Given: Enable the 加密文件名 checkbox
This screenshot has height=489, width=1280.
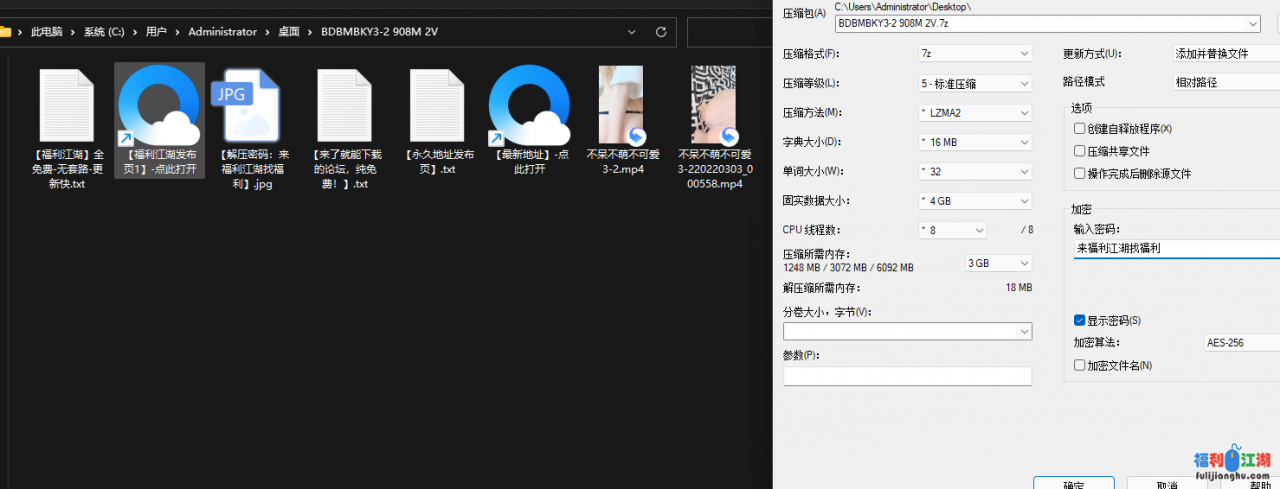Looking at the screenshot, I should tap(1080, 366).
